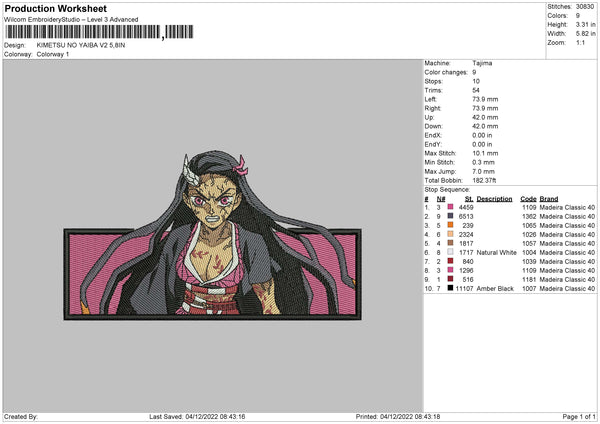Click the 'Description' column header

click(x=494, y=199)
